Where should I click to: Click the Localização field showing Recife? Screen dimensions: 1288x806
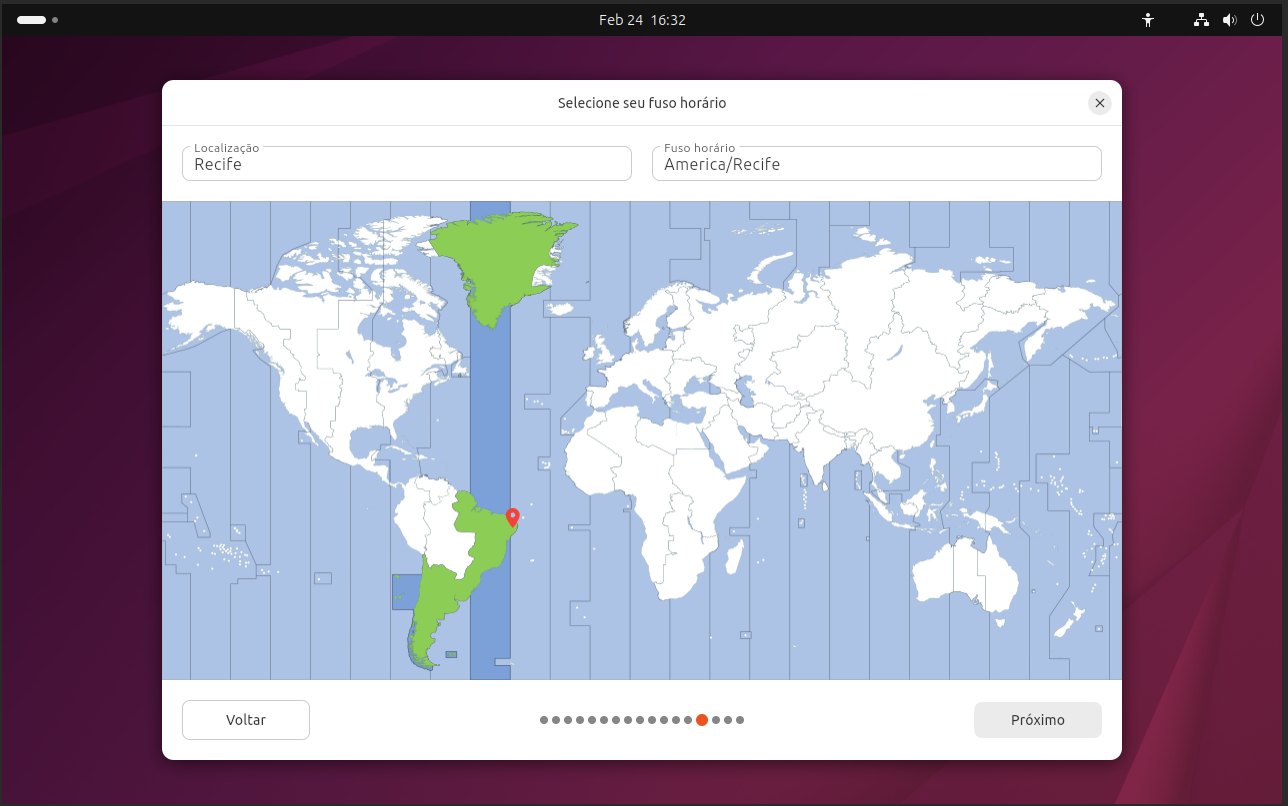pyautogui.click(x=406, y=164)
